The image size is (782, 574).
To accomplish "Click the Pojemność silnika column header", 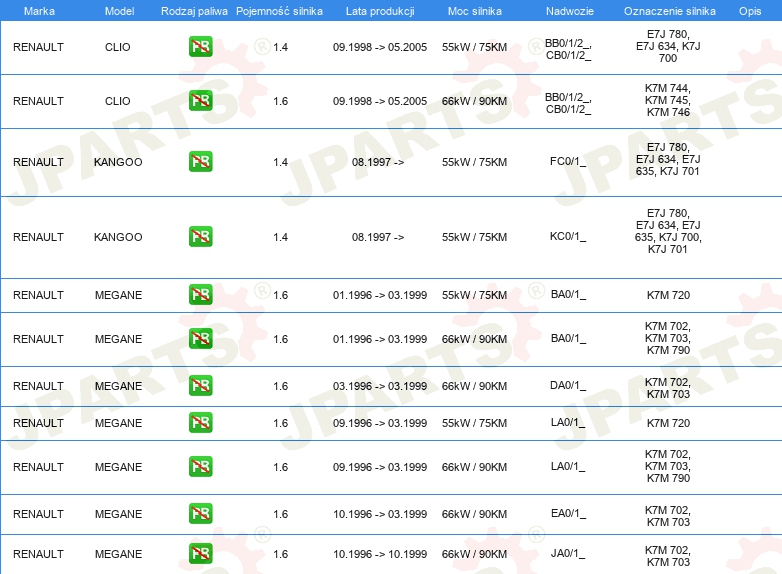I will click(279, 11).
